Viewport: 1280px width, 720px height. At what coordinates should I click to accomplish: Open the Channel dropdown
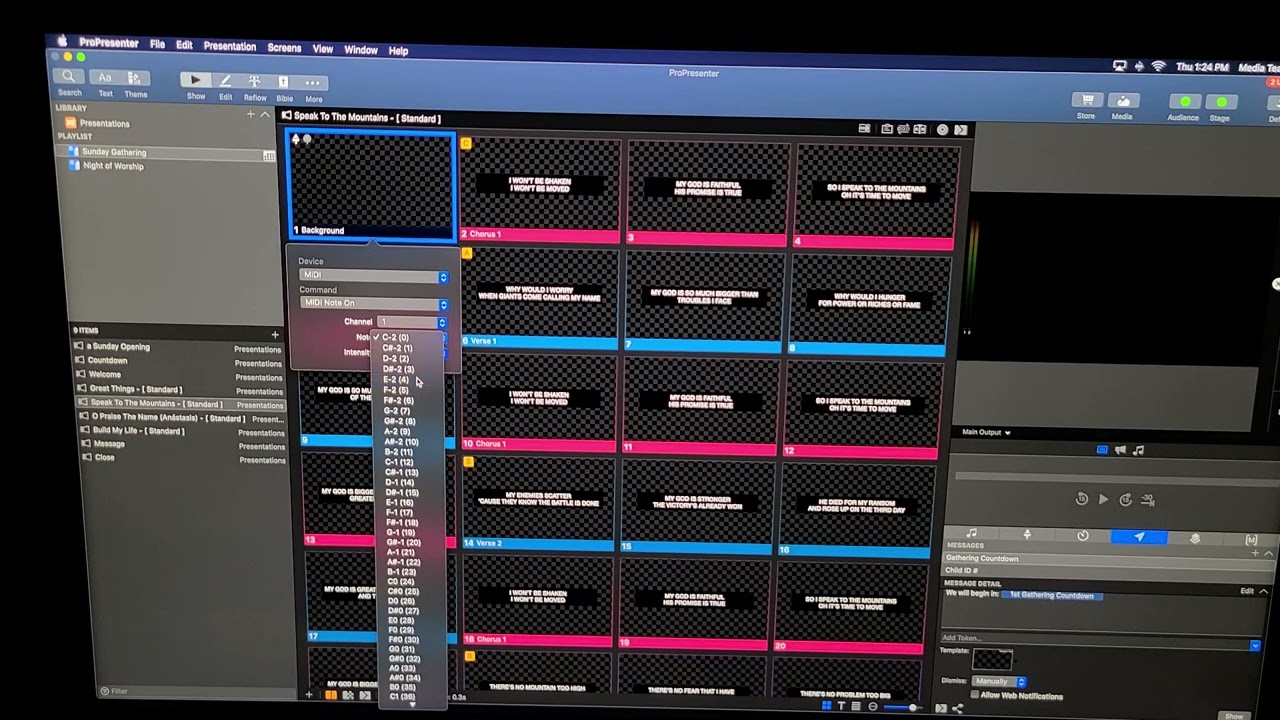412,322
